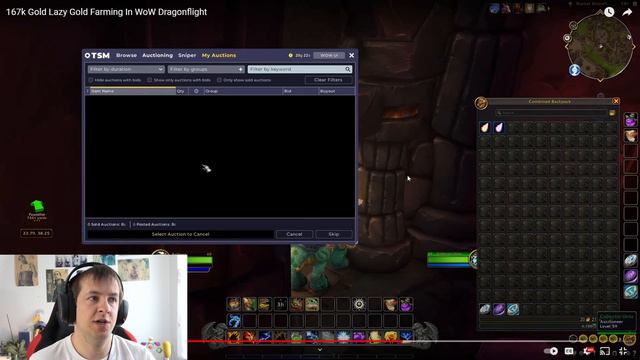Check Only show sold auctions
The image size is (640, 360).
pyautogui.click(x=220, y=80)
